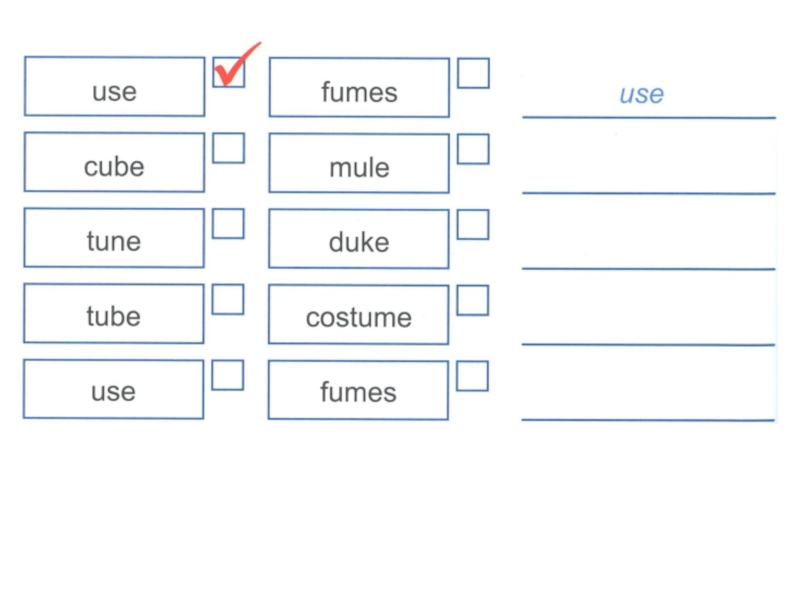The width and height of the screenshot is (800, 600).
Task: Choose the tube word box
Action: click(x=114, y=314)
